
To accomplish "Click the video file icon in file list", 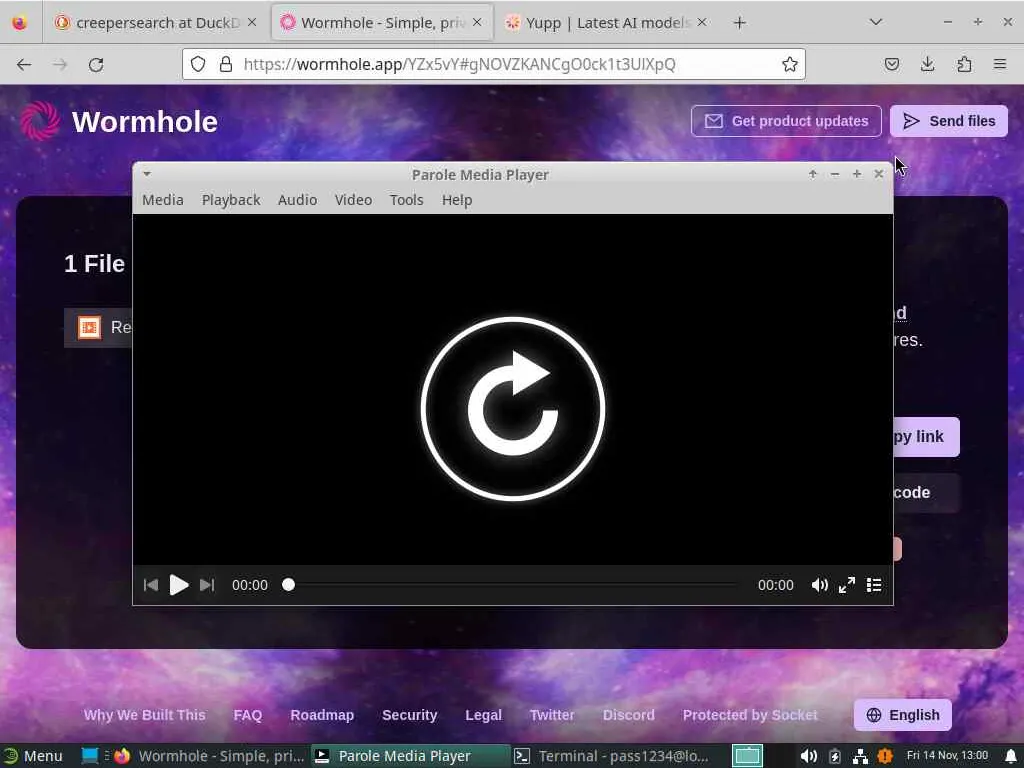I will pos(89,327).
